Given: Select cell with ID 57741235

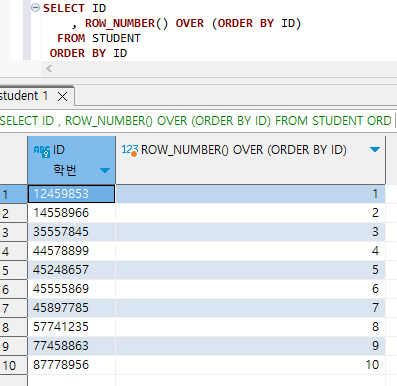Looking at the screenshot, I should (x=72, y=327).
